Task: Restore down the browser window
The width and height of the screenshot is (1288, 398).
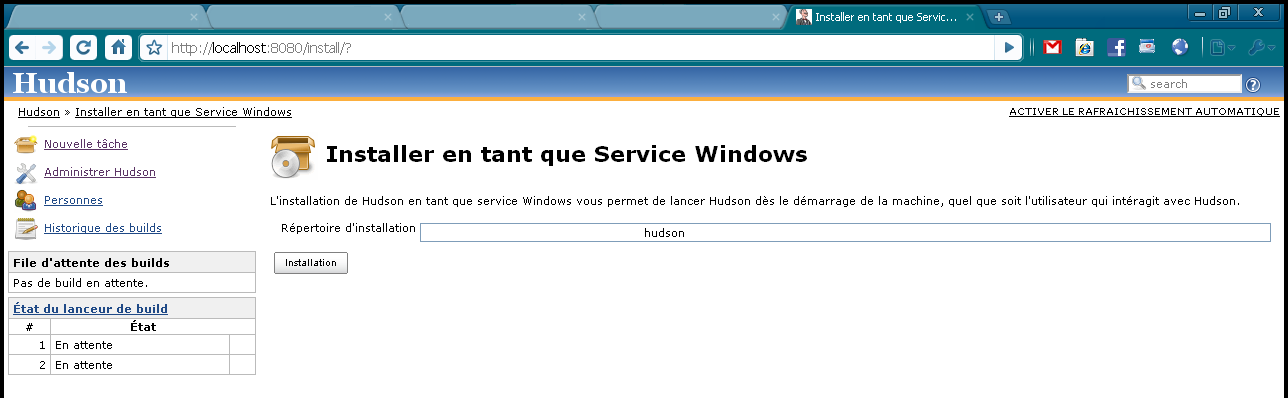Action: pyautogui.click(x=1224, y=13)
